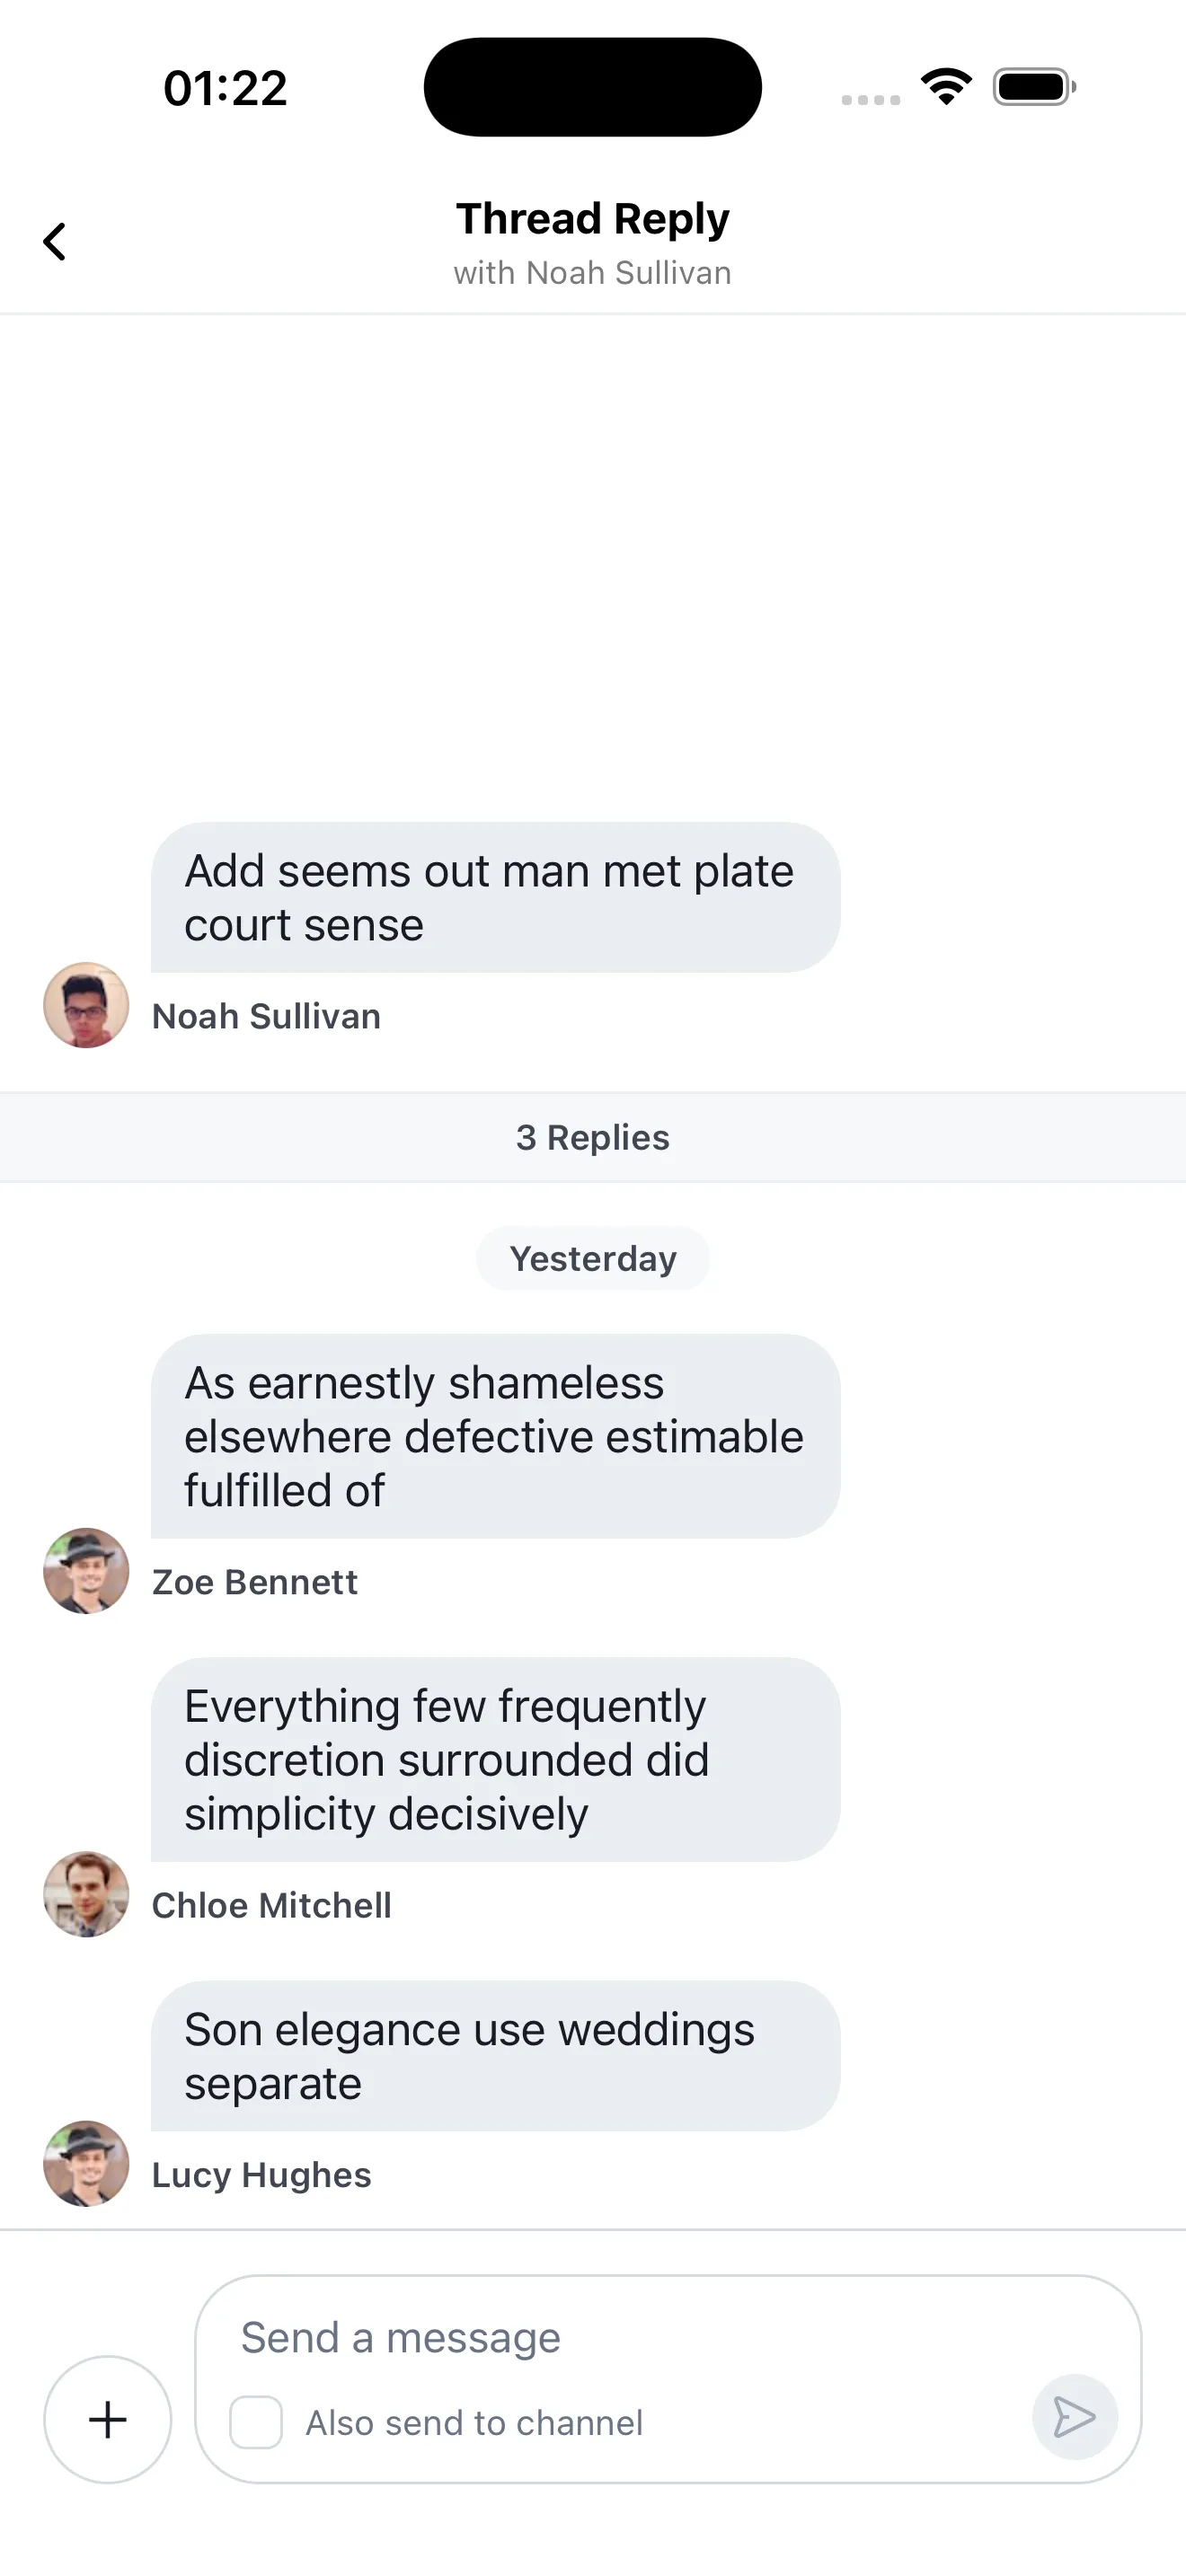Tap the Wi-Fi status icon

click(x=946, y=87)
